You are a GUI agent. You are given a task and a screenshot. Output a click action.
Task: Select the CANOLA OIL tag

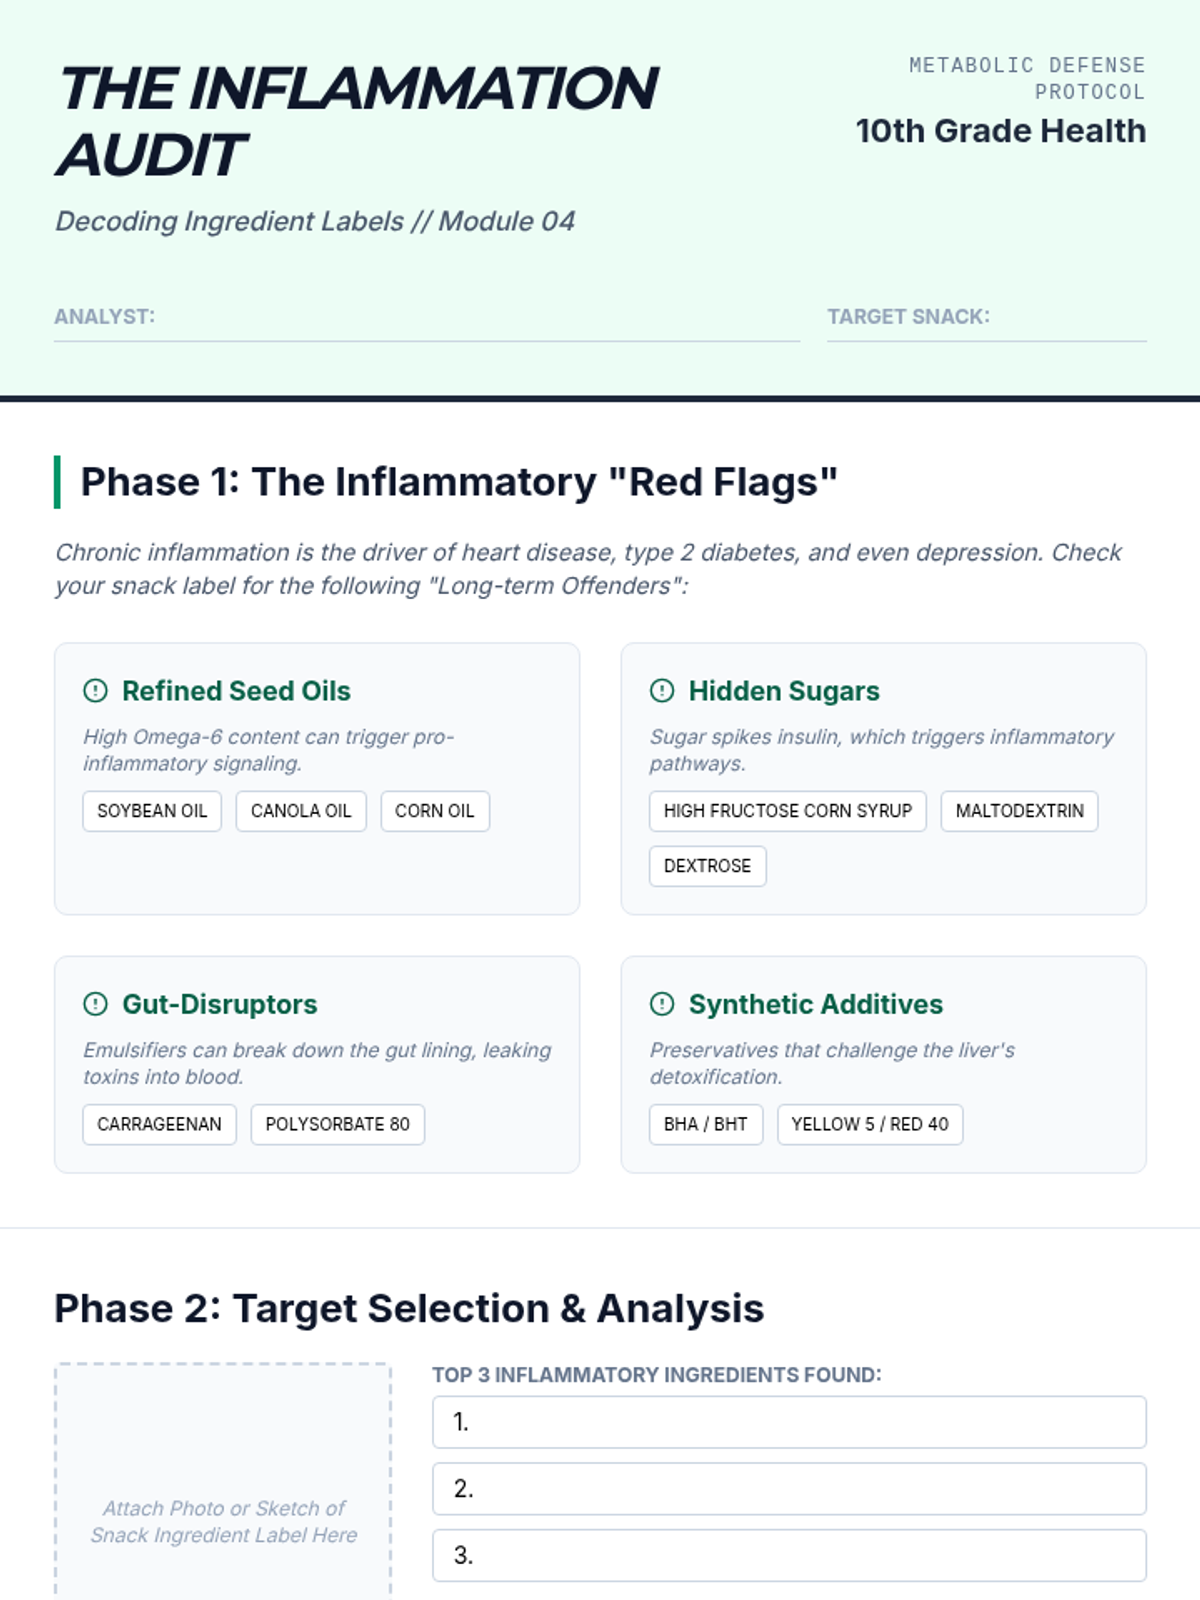(x=301, y=811)
